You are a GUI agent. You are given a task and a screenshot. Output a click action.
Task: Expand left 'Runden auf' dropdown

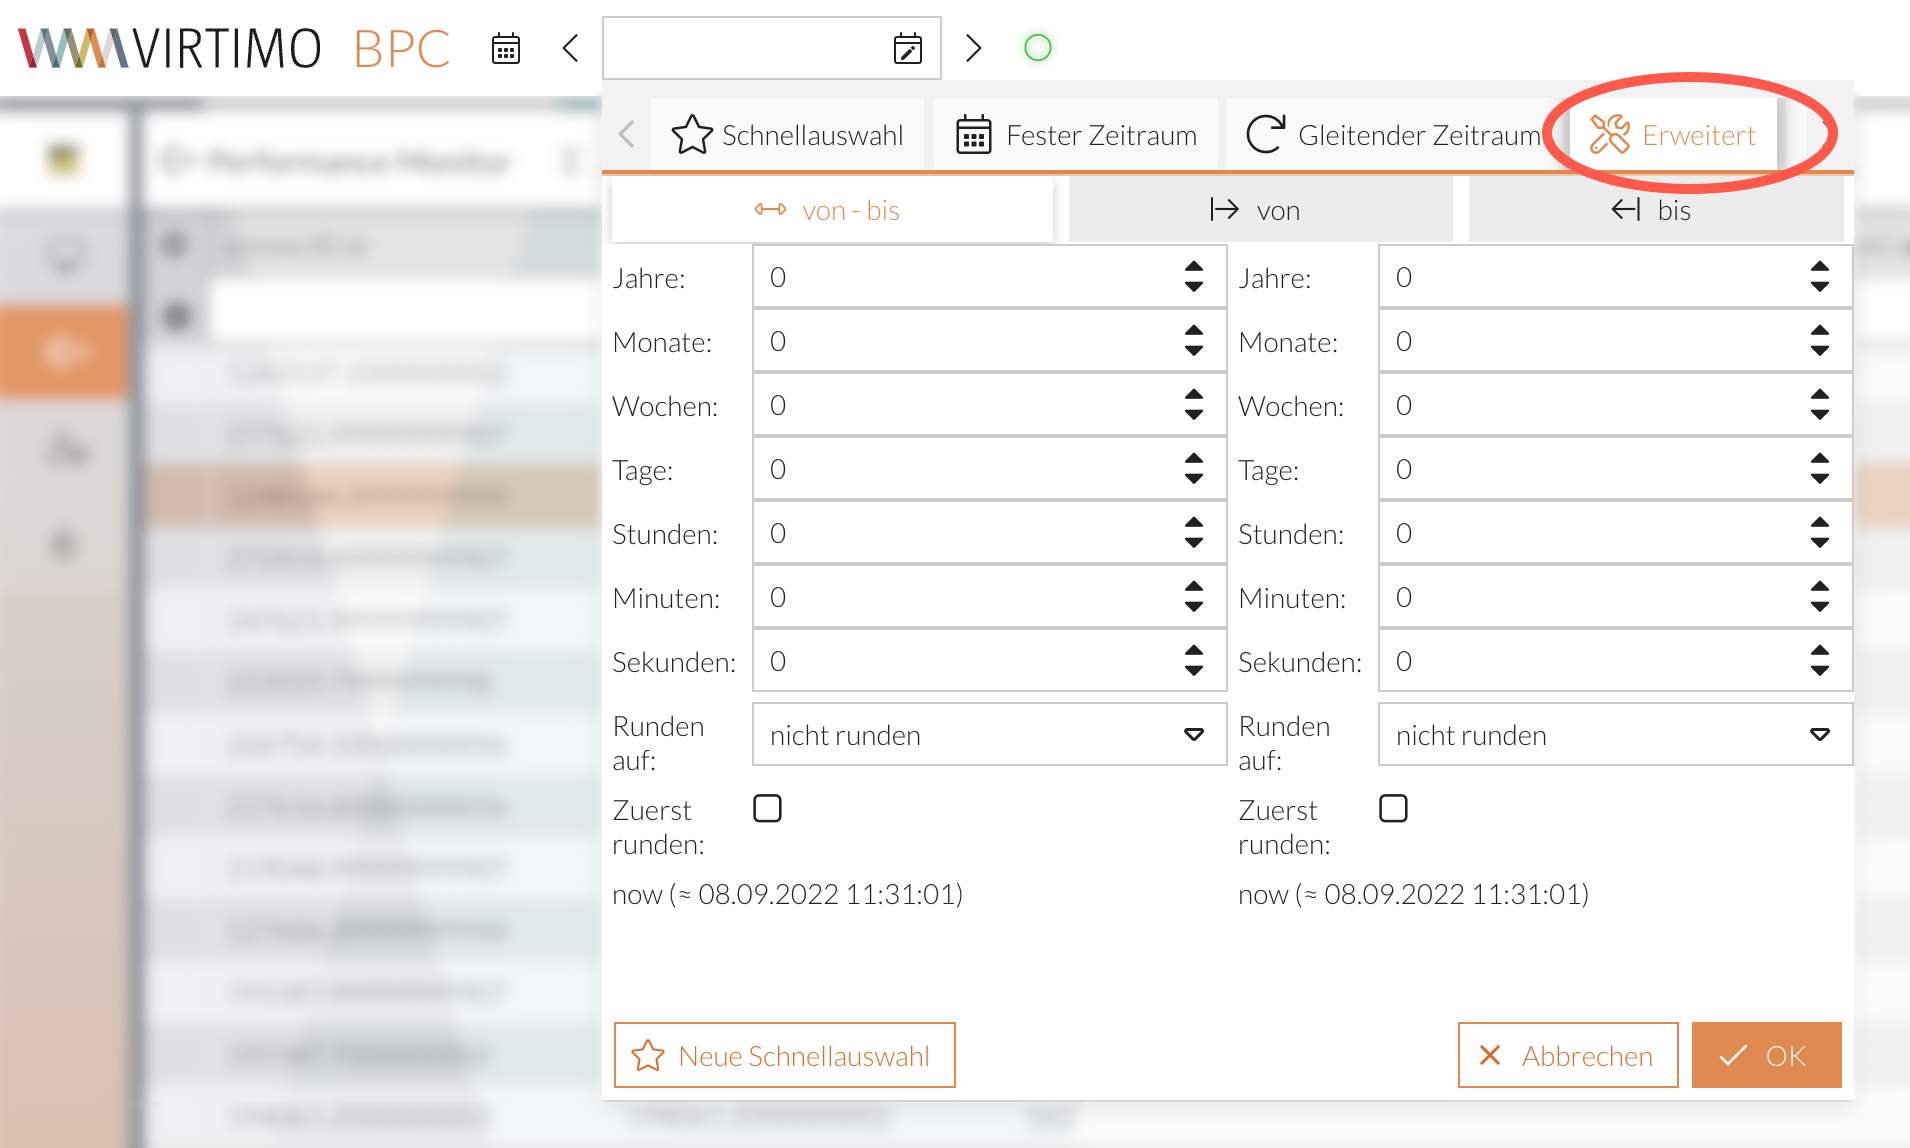tap(988, 735)
